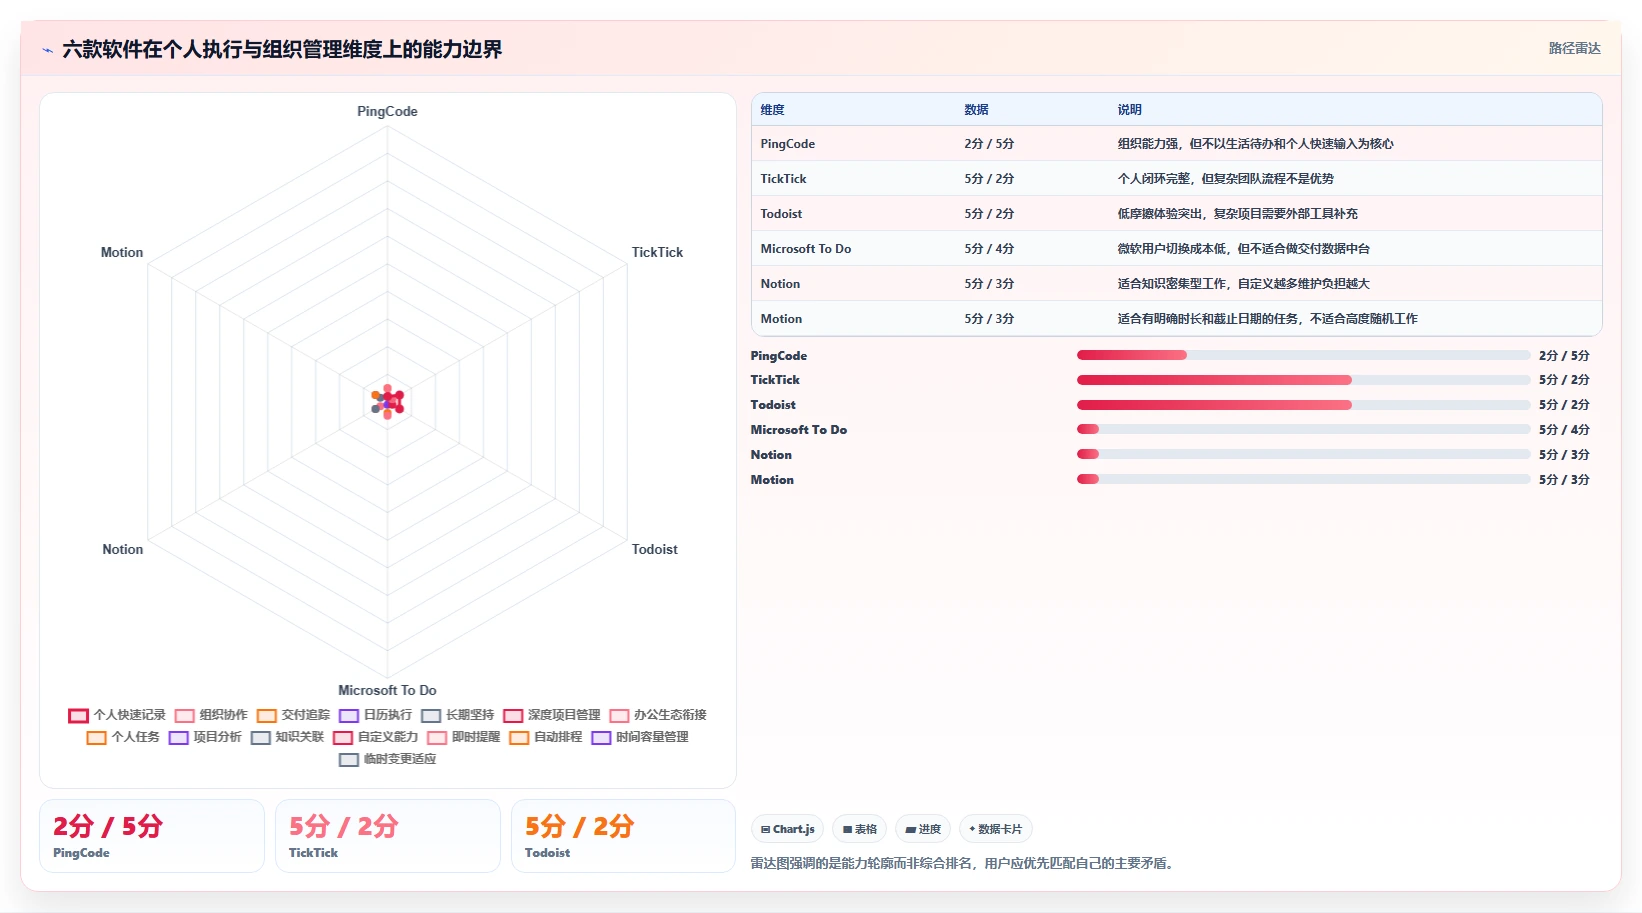This screenshot has width=1642, height=913.
Task: Select the Notion table row name
Action: click(x=780, y=284)
